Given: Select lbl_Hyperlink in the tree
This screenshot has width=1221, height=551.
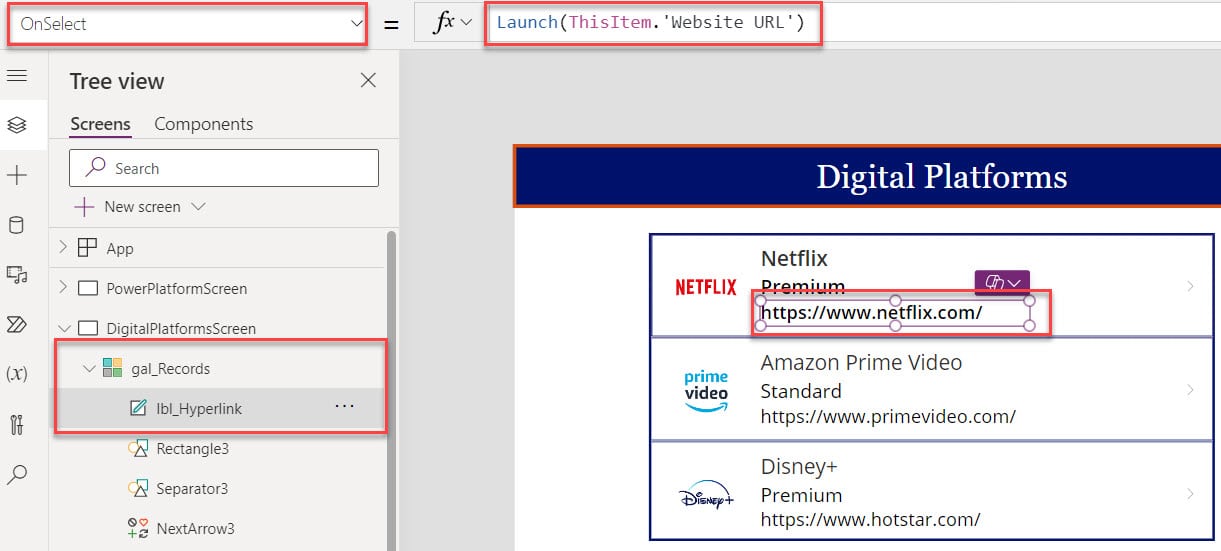Looking at the screenshot, I should click(x=199, y=408).
